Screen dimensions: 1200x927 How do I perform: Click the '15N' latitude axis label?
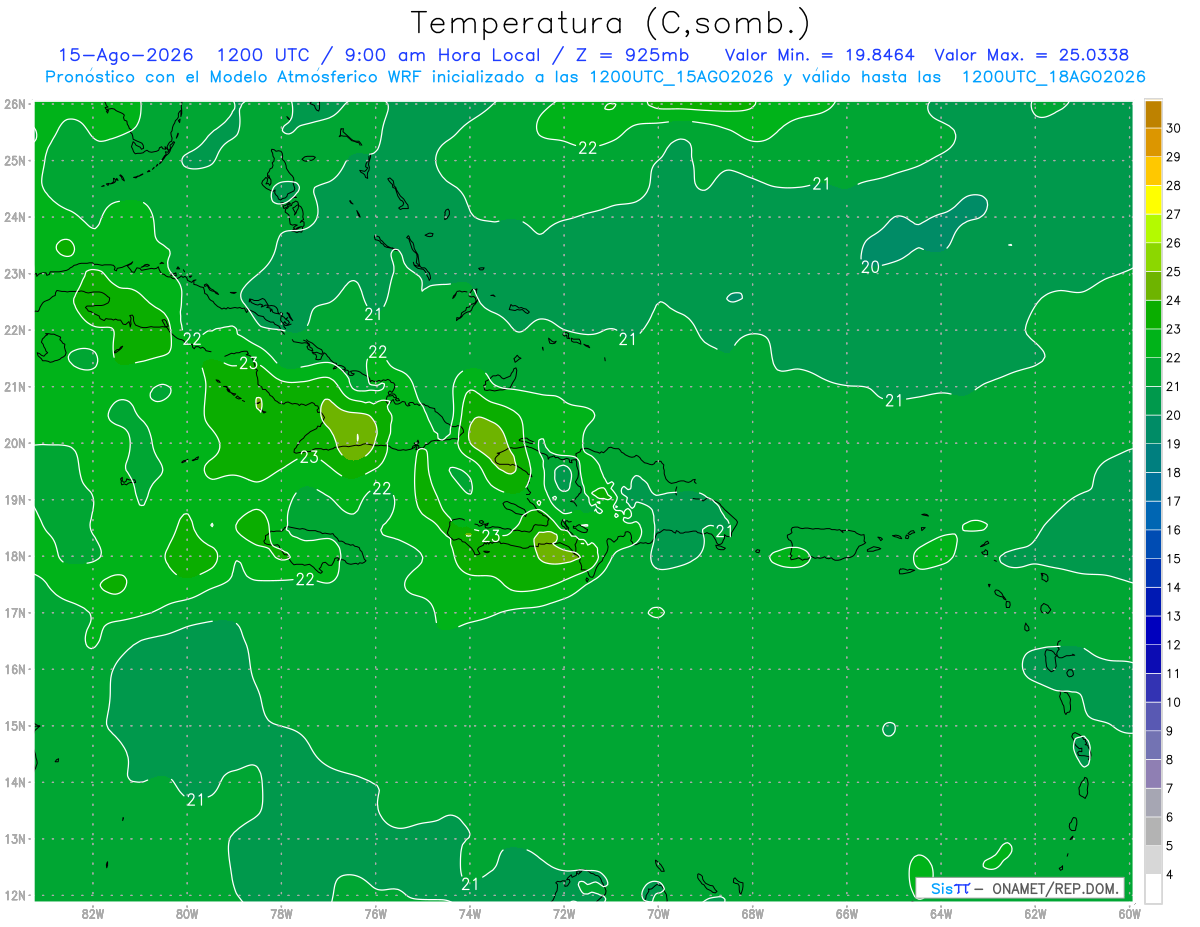click(15, 726)
